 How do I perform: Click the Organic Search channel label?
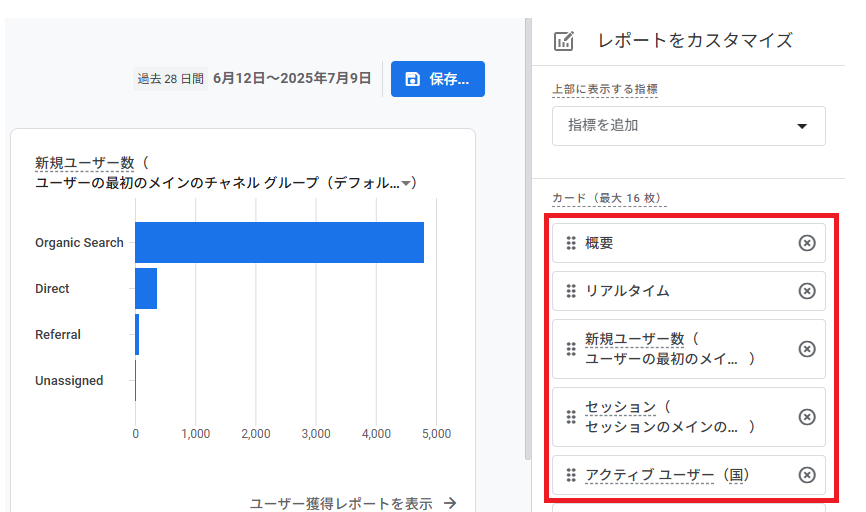[79, 243]
